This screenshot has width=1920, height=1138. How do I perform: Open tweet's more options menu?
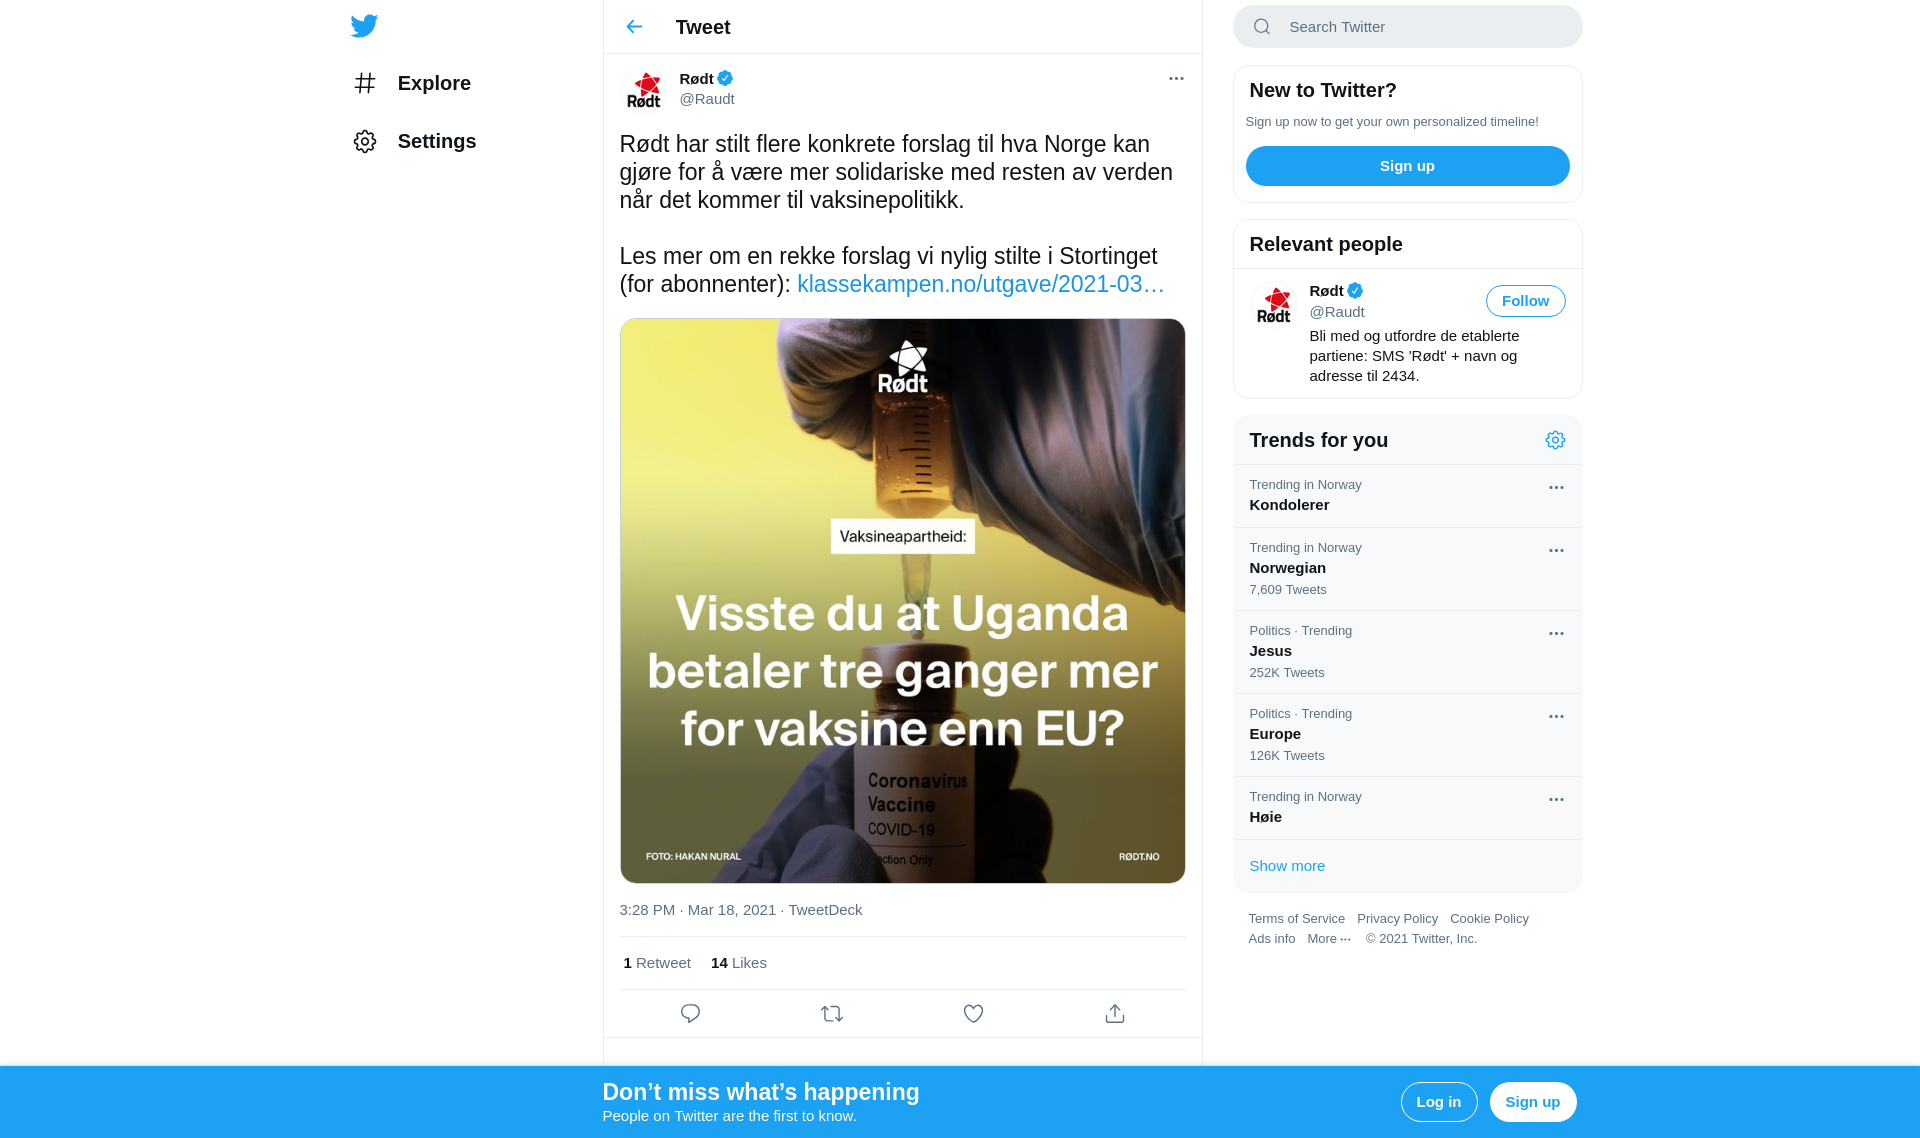1176,78
